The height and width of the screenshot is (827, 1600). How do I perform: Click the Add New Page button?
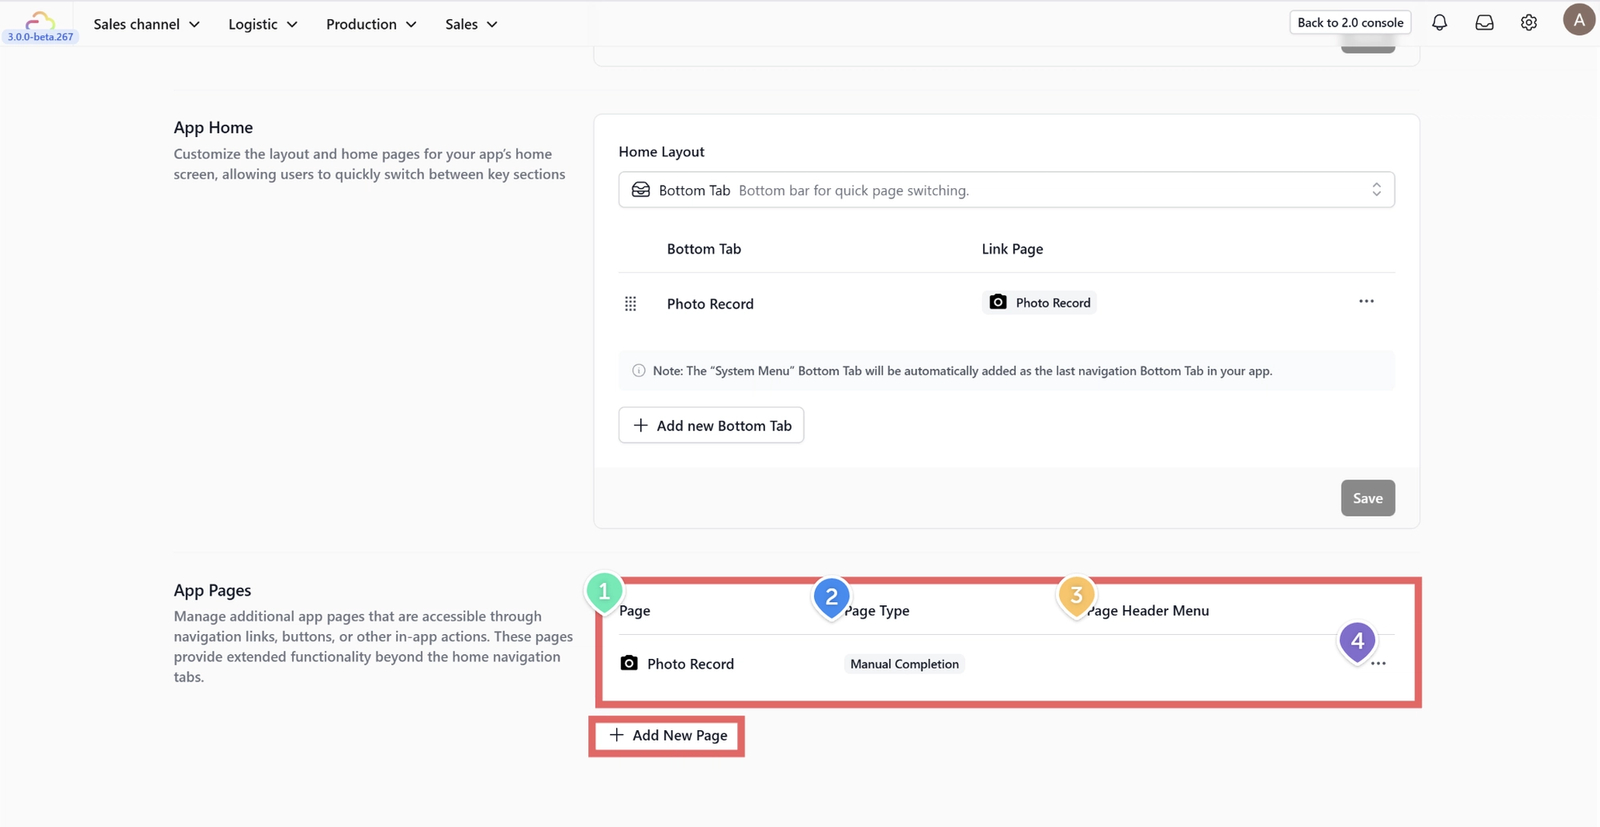(667, 735)
